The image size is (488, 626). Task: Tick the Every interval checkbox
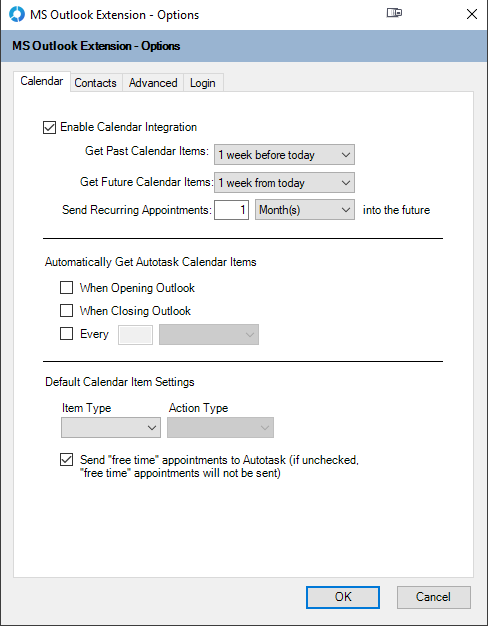[66, 334]
